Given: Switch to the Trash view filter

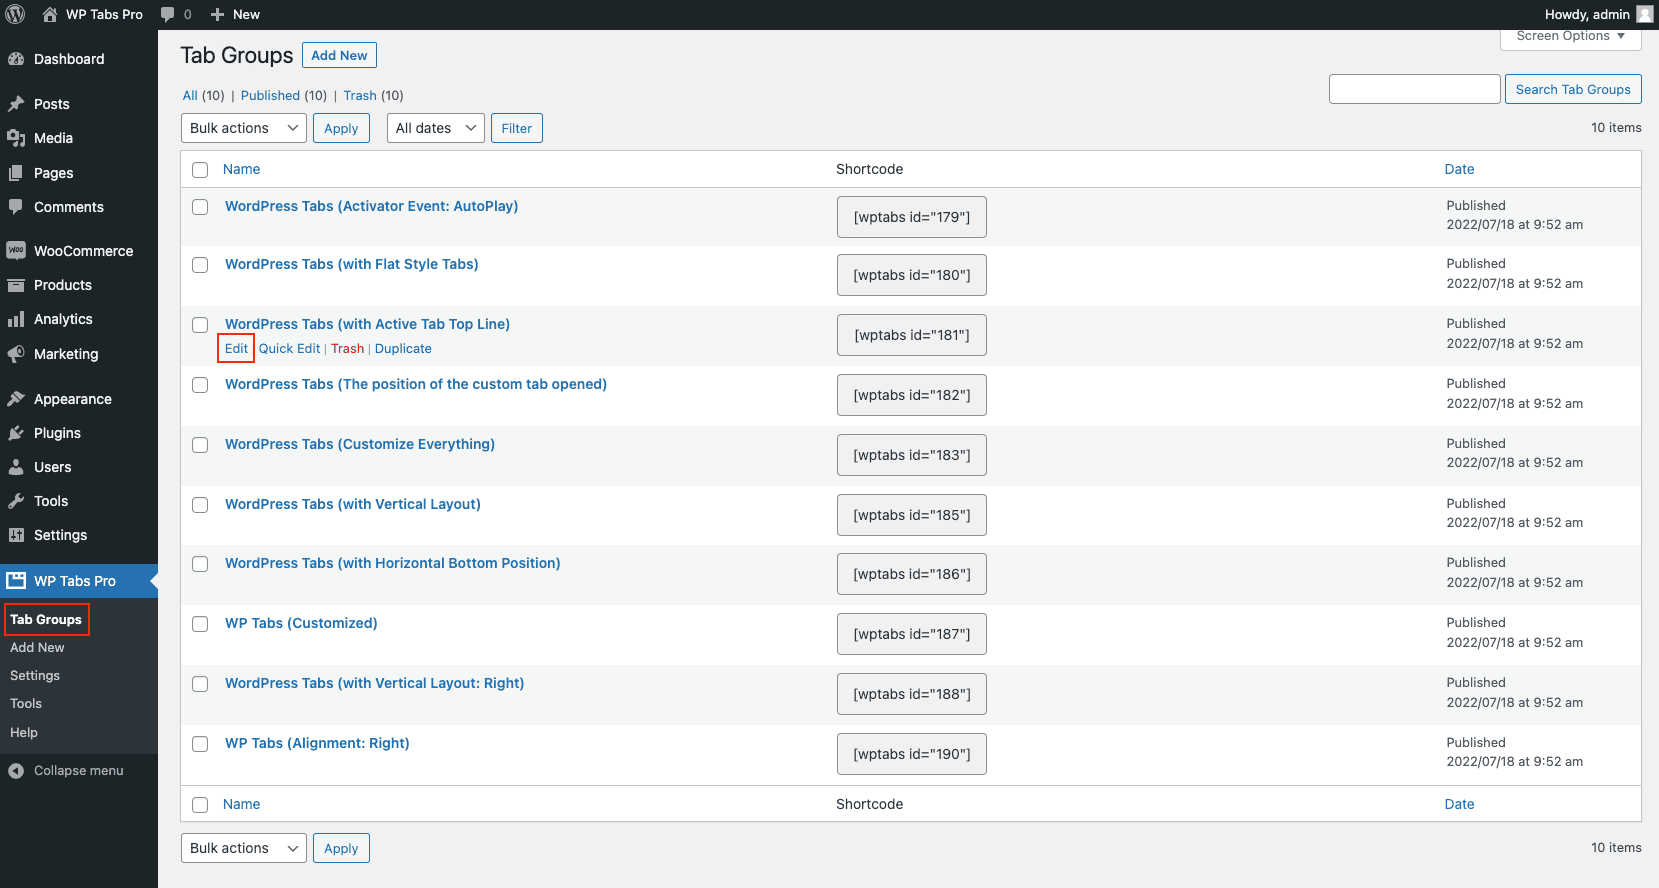Looking at the screenshot, I should (x=360, y=96).
